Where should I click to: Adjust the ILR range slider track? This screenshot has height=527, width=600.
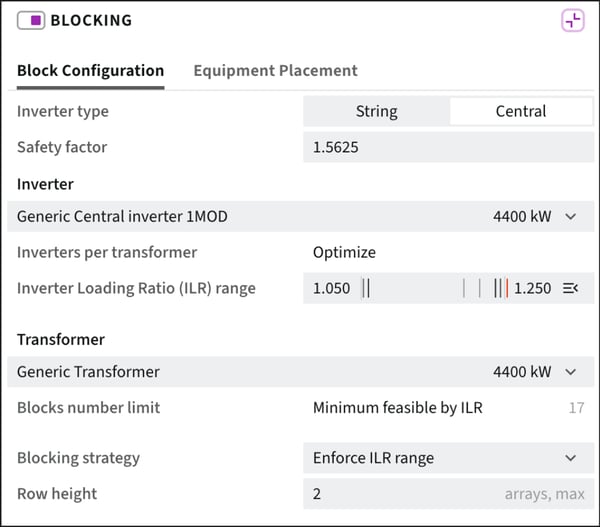click(432, 288)
